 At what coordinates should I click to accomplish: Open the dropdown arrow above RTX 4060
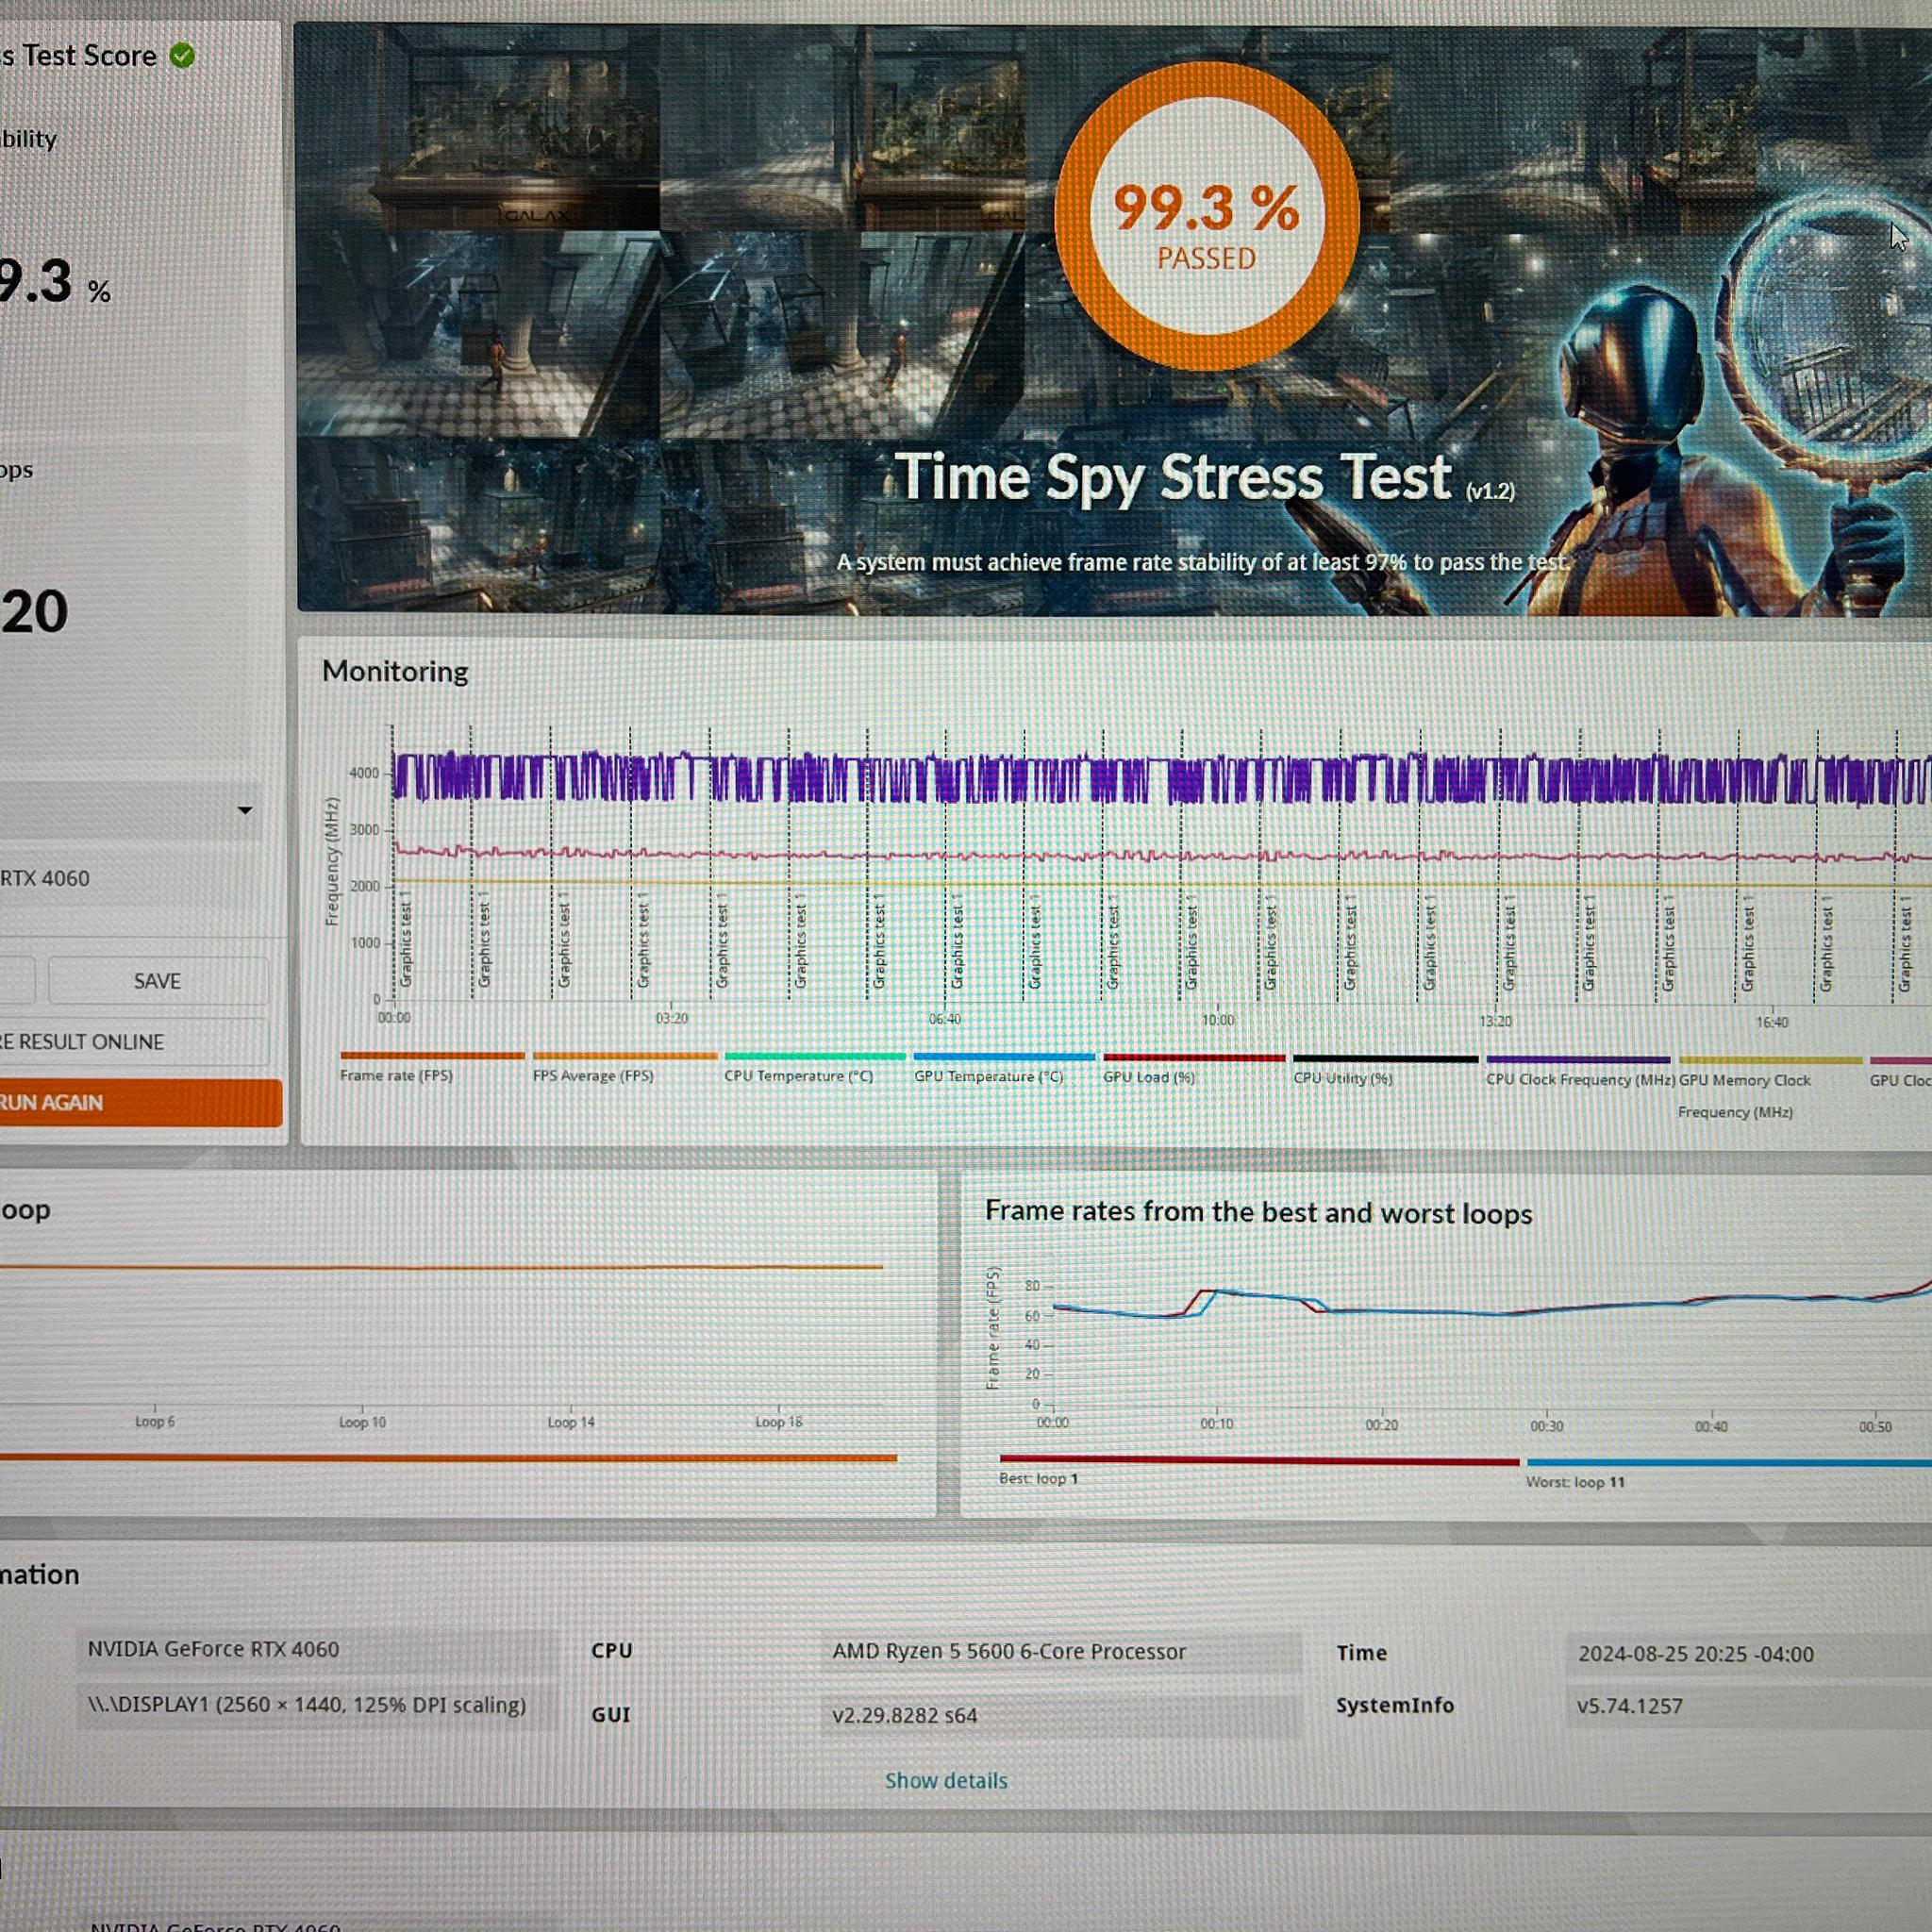click(245, 810)
